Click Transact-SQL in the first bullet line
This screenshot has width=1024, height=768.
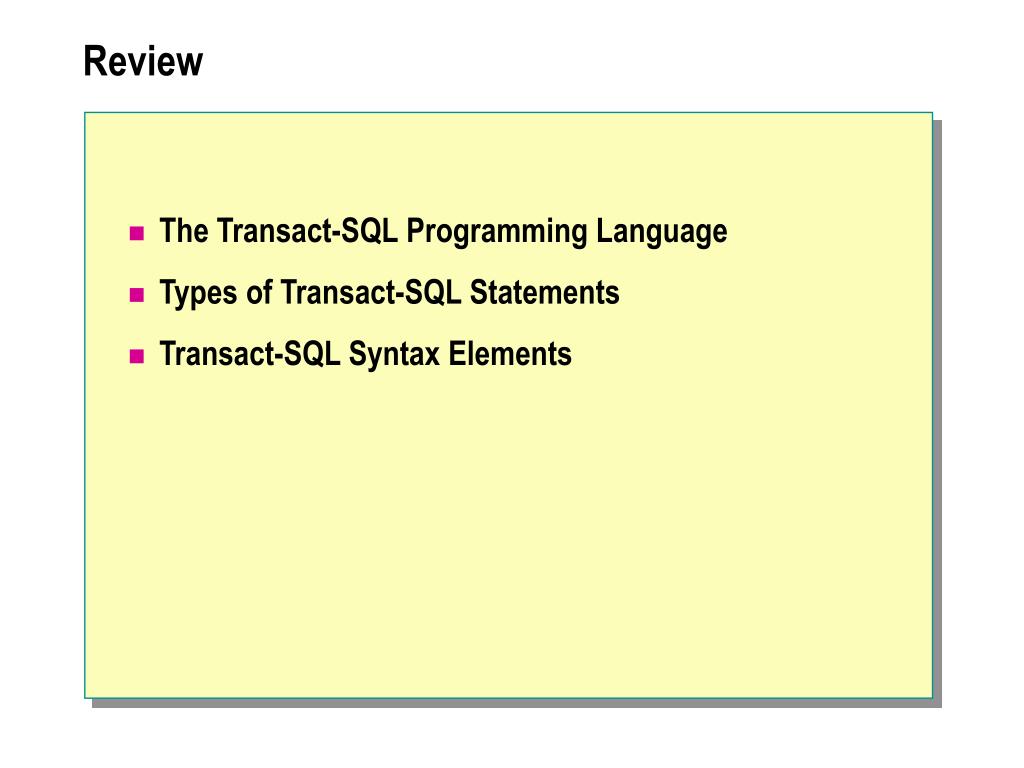308,231
